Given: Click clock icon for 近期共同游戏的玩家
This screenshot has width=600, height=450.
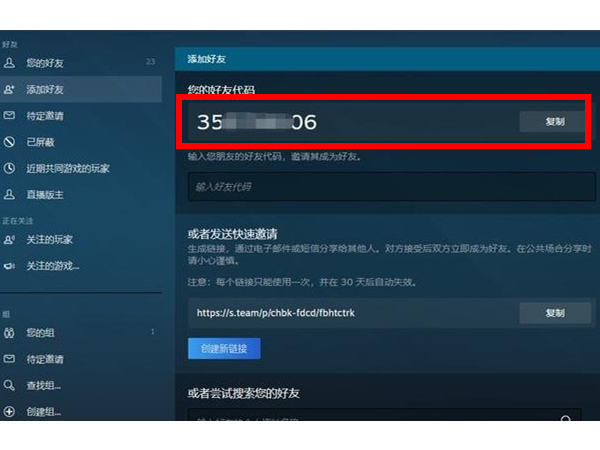Looking at the screenshot, I should pos(10,168).
